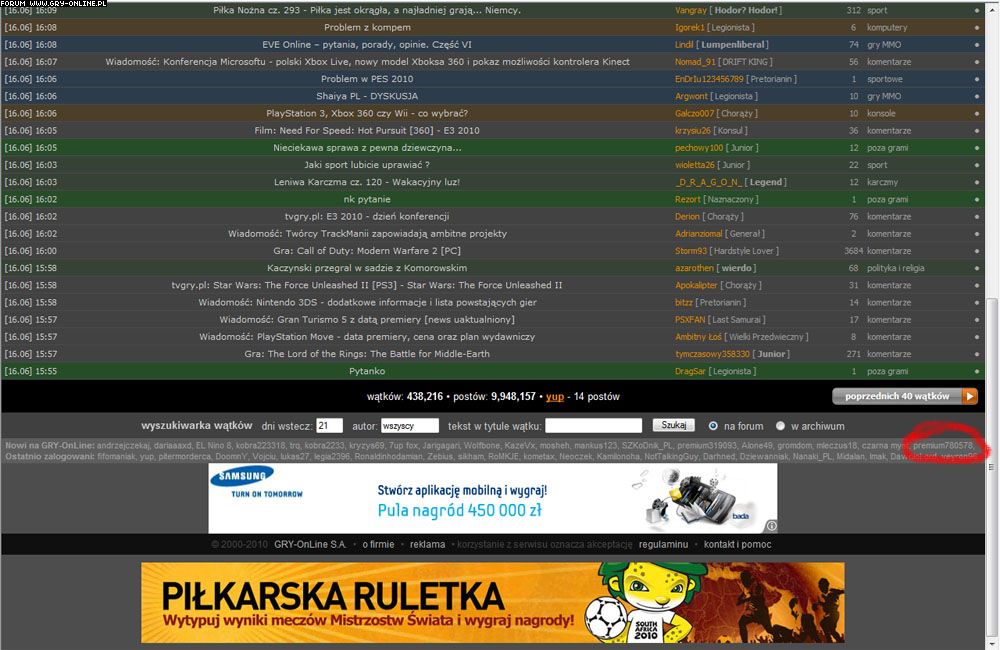Click the 'komputery' category on 'Problem z kompem' row

[x=887, y=27]
